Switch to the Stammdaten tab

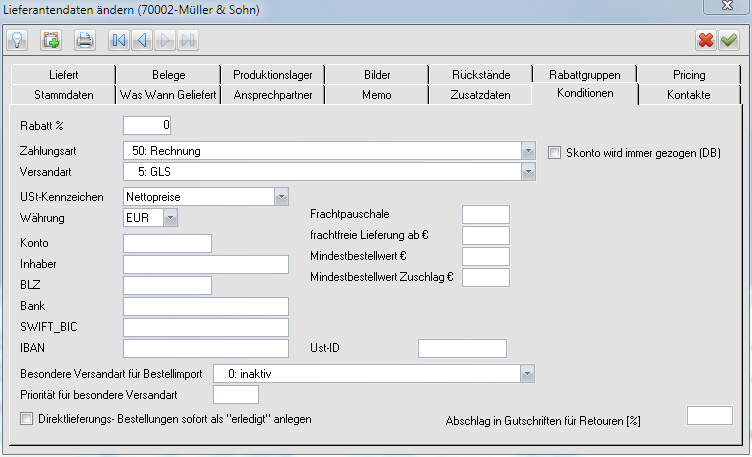64,95
